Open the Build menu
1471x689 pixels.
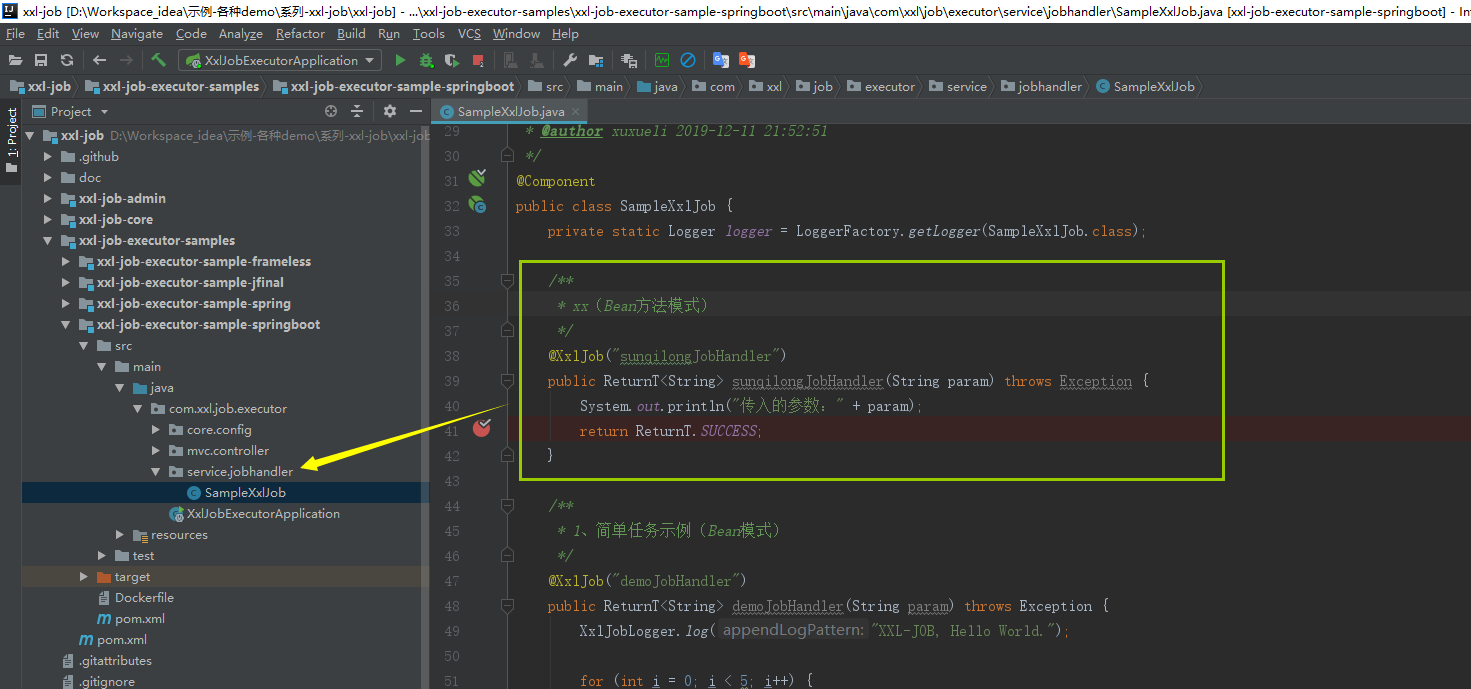click(351, 33)
